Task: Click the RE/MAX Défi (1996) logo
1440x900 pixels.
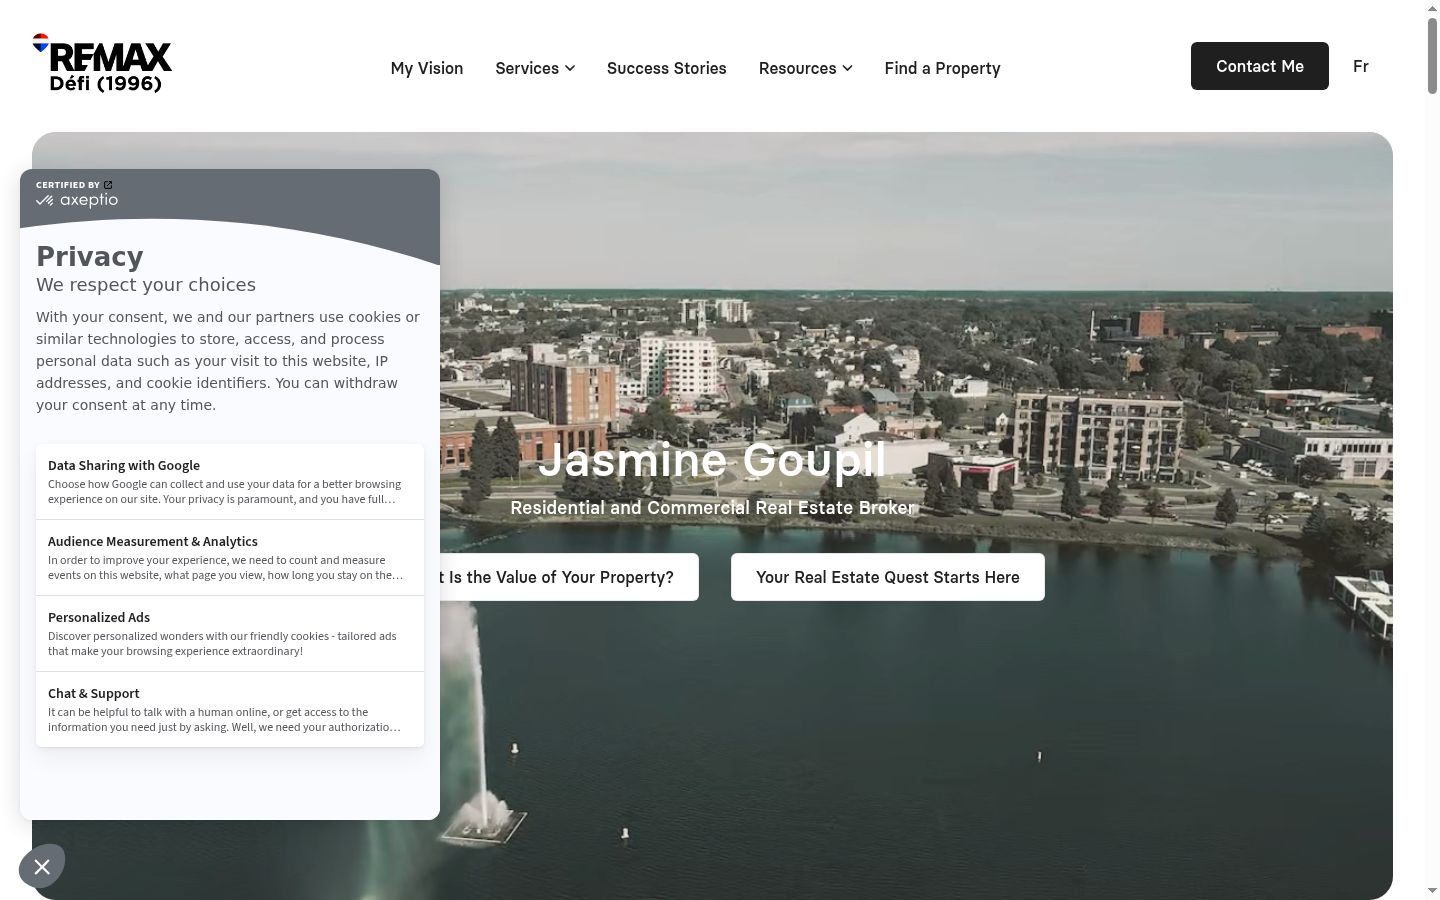Action: click(102, 63)
